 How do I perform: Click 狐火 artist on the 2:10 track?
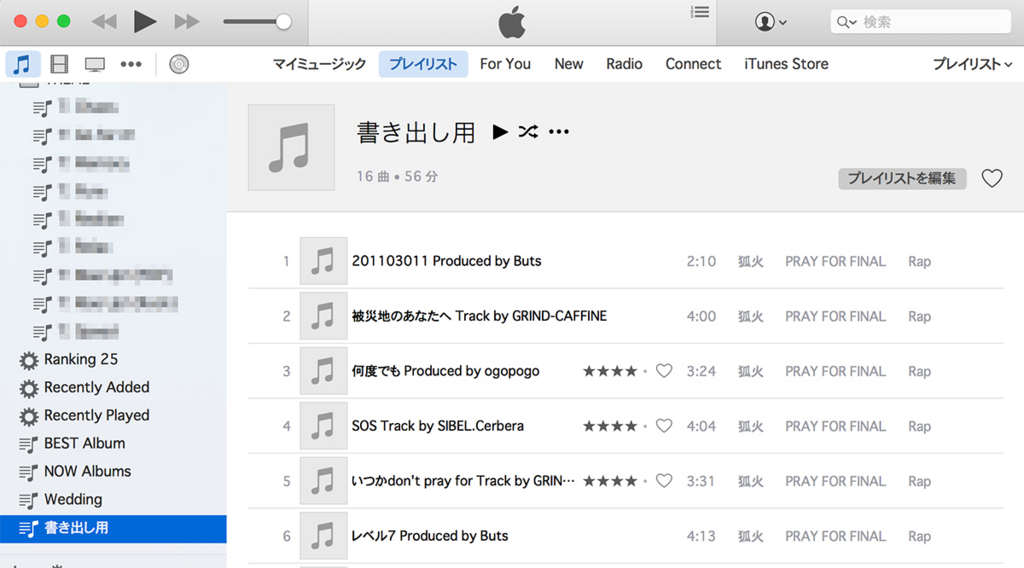pos(750,261)
